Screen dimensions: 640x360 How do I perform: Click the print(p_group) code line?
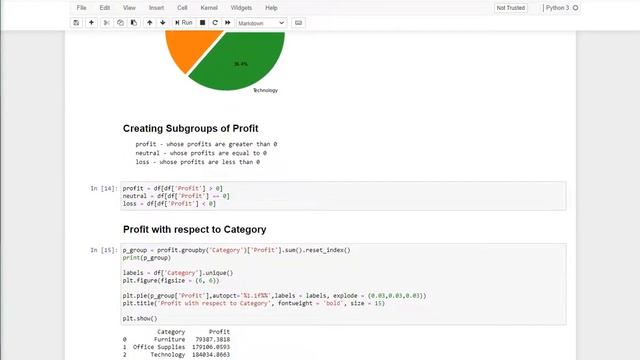pyautogui.click(x=147, y=258)
